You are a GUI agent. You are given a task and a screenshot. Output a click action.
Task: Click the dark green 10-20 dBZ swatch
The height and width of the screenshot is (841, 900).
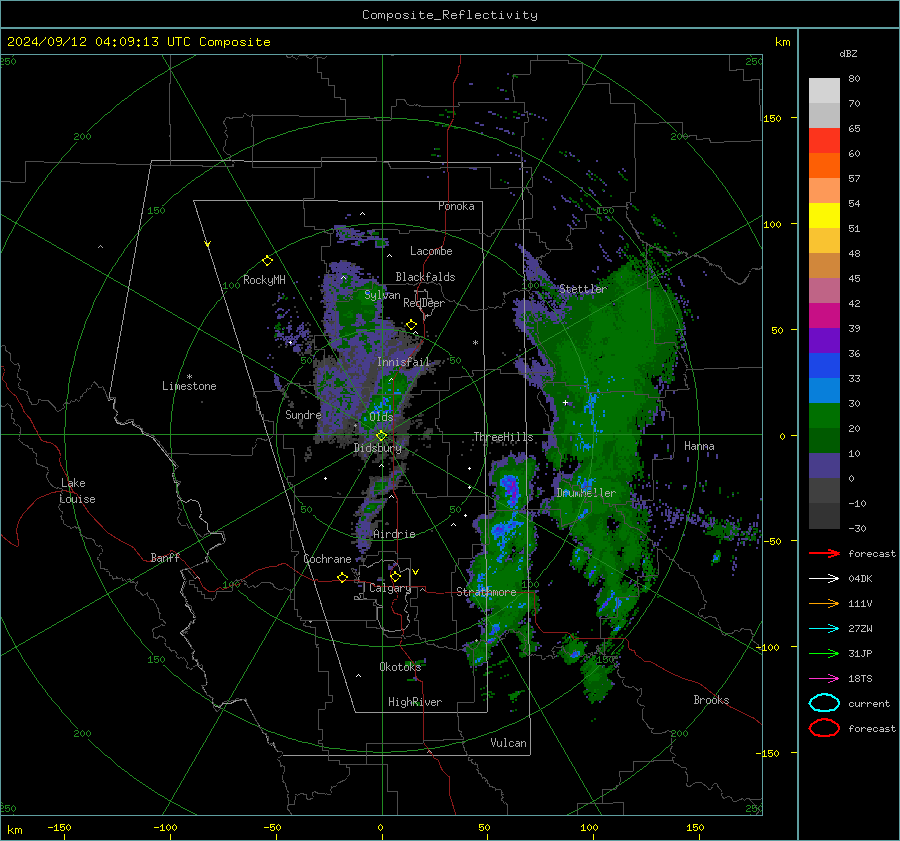pos(824,441)
